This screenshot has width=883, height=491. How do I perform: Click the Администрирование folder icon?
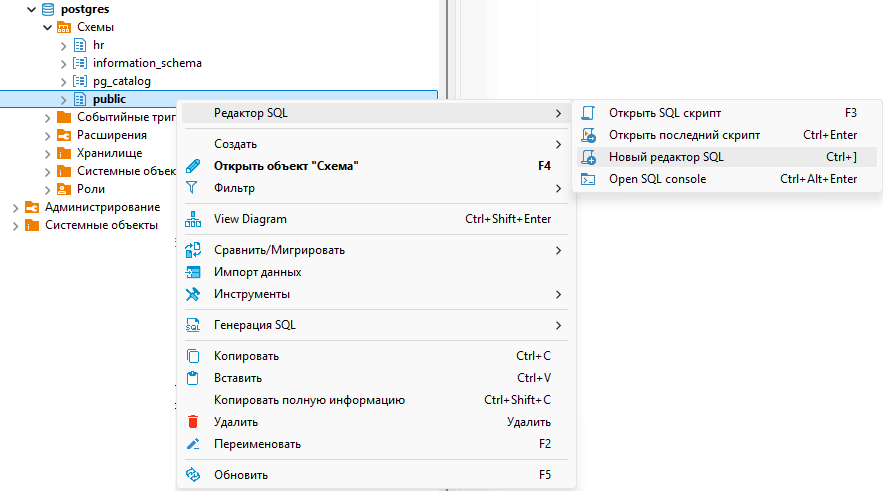[x=32, y=207]
